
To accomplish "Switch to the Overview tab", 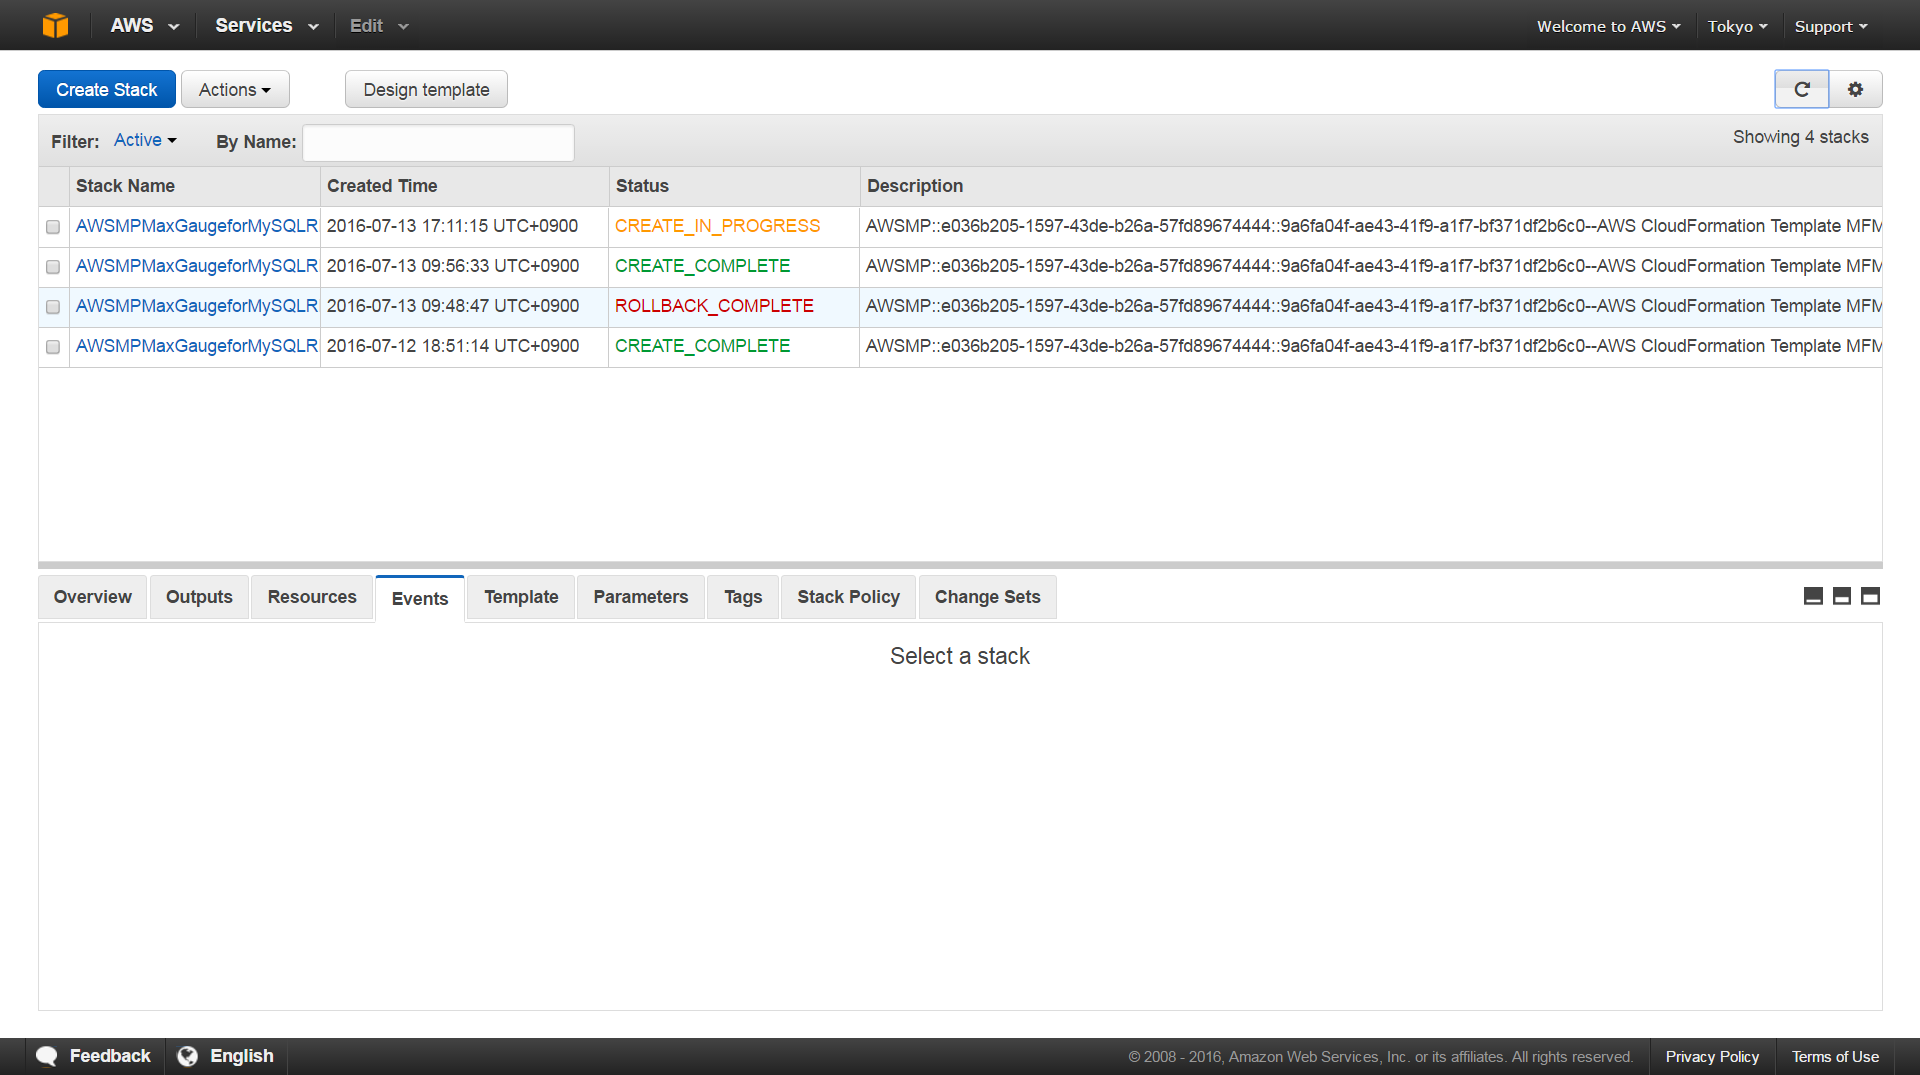I will point(93,597).
